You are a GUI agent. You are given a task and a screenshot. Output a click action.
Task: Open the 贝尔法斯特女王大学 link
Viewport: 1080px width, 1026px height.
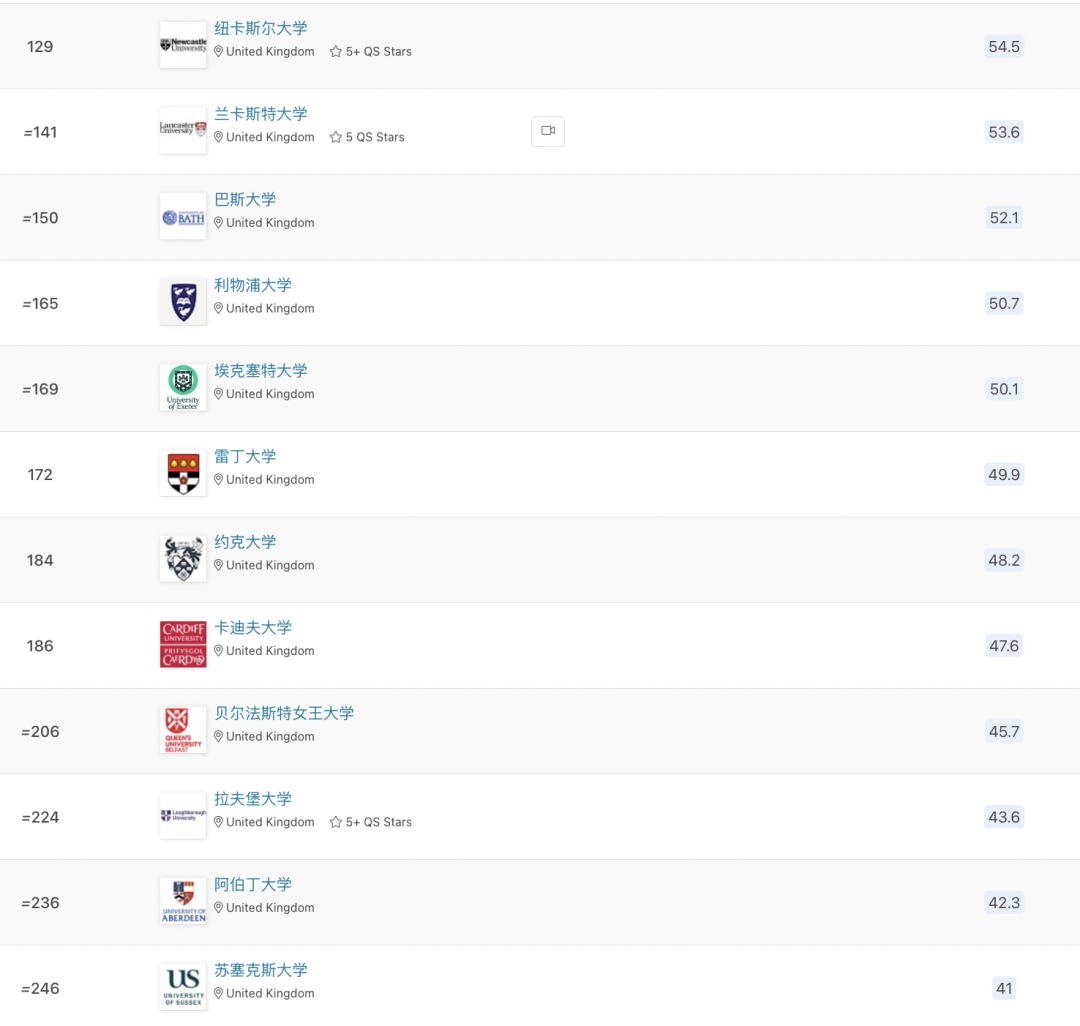point(284,713)
